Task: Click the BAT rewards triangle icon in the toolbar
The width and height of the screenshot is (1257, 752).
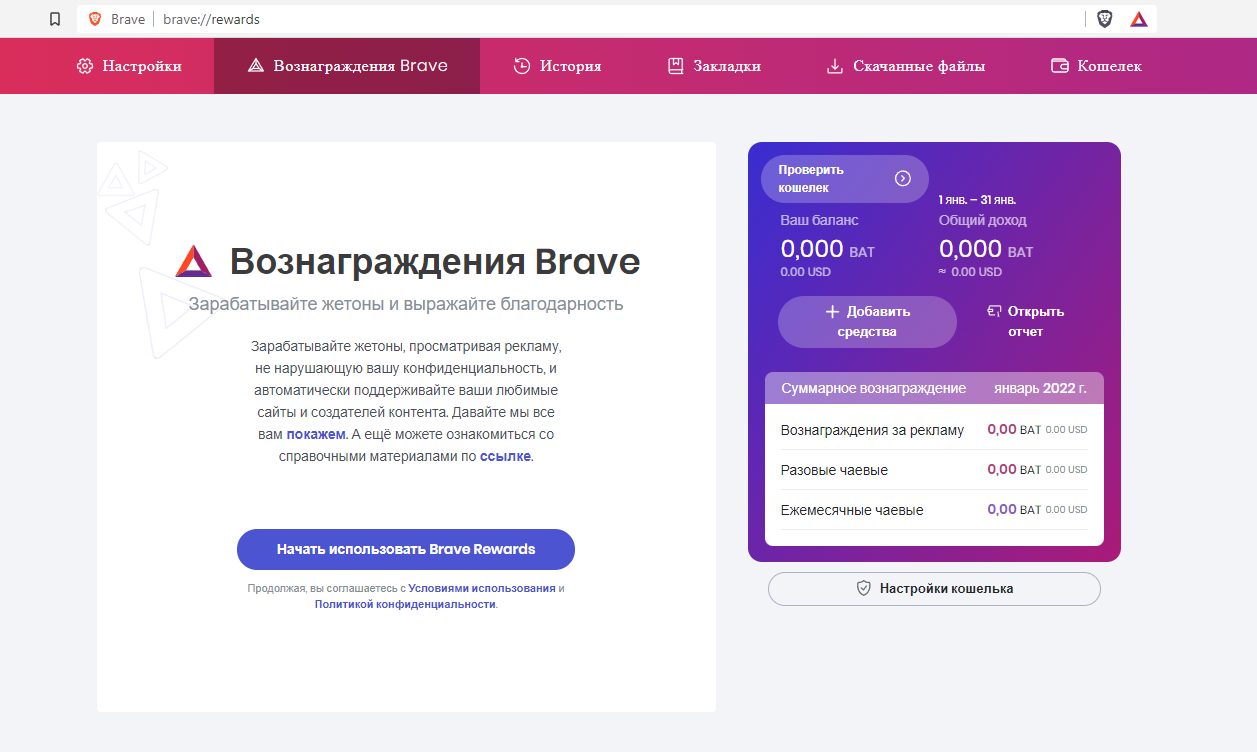Action: [x=1138, y=19]
